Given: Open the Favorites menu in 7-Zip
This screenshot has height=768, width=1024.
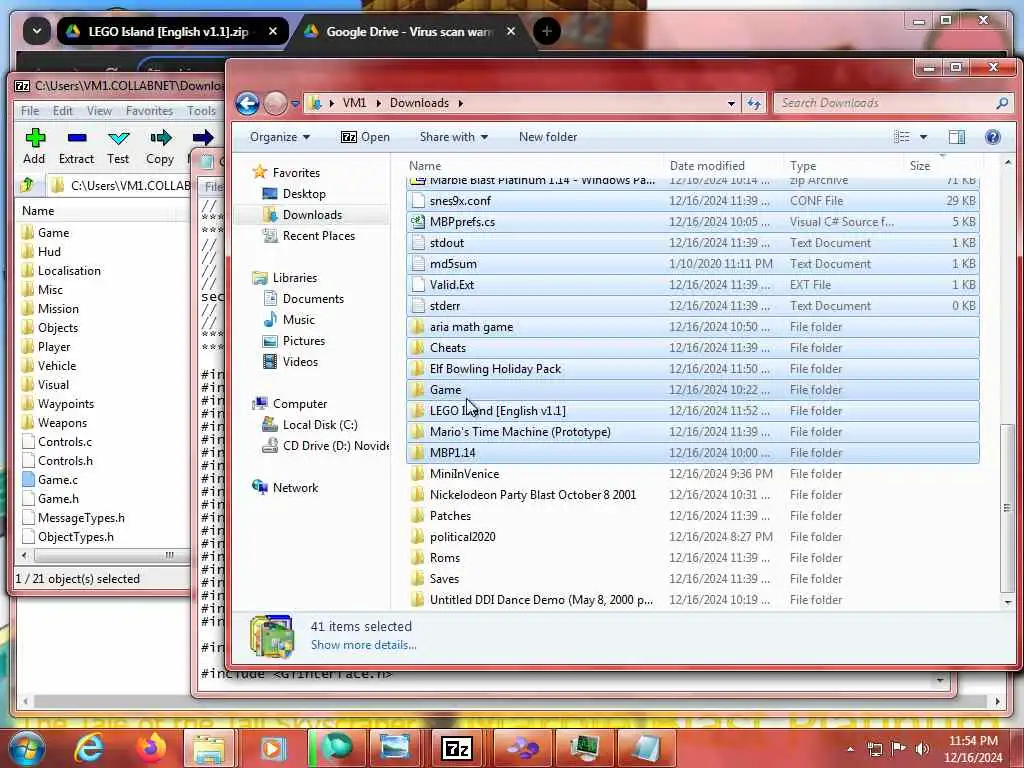Looking at the screenshot, I should coord(150,111).
